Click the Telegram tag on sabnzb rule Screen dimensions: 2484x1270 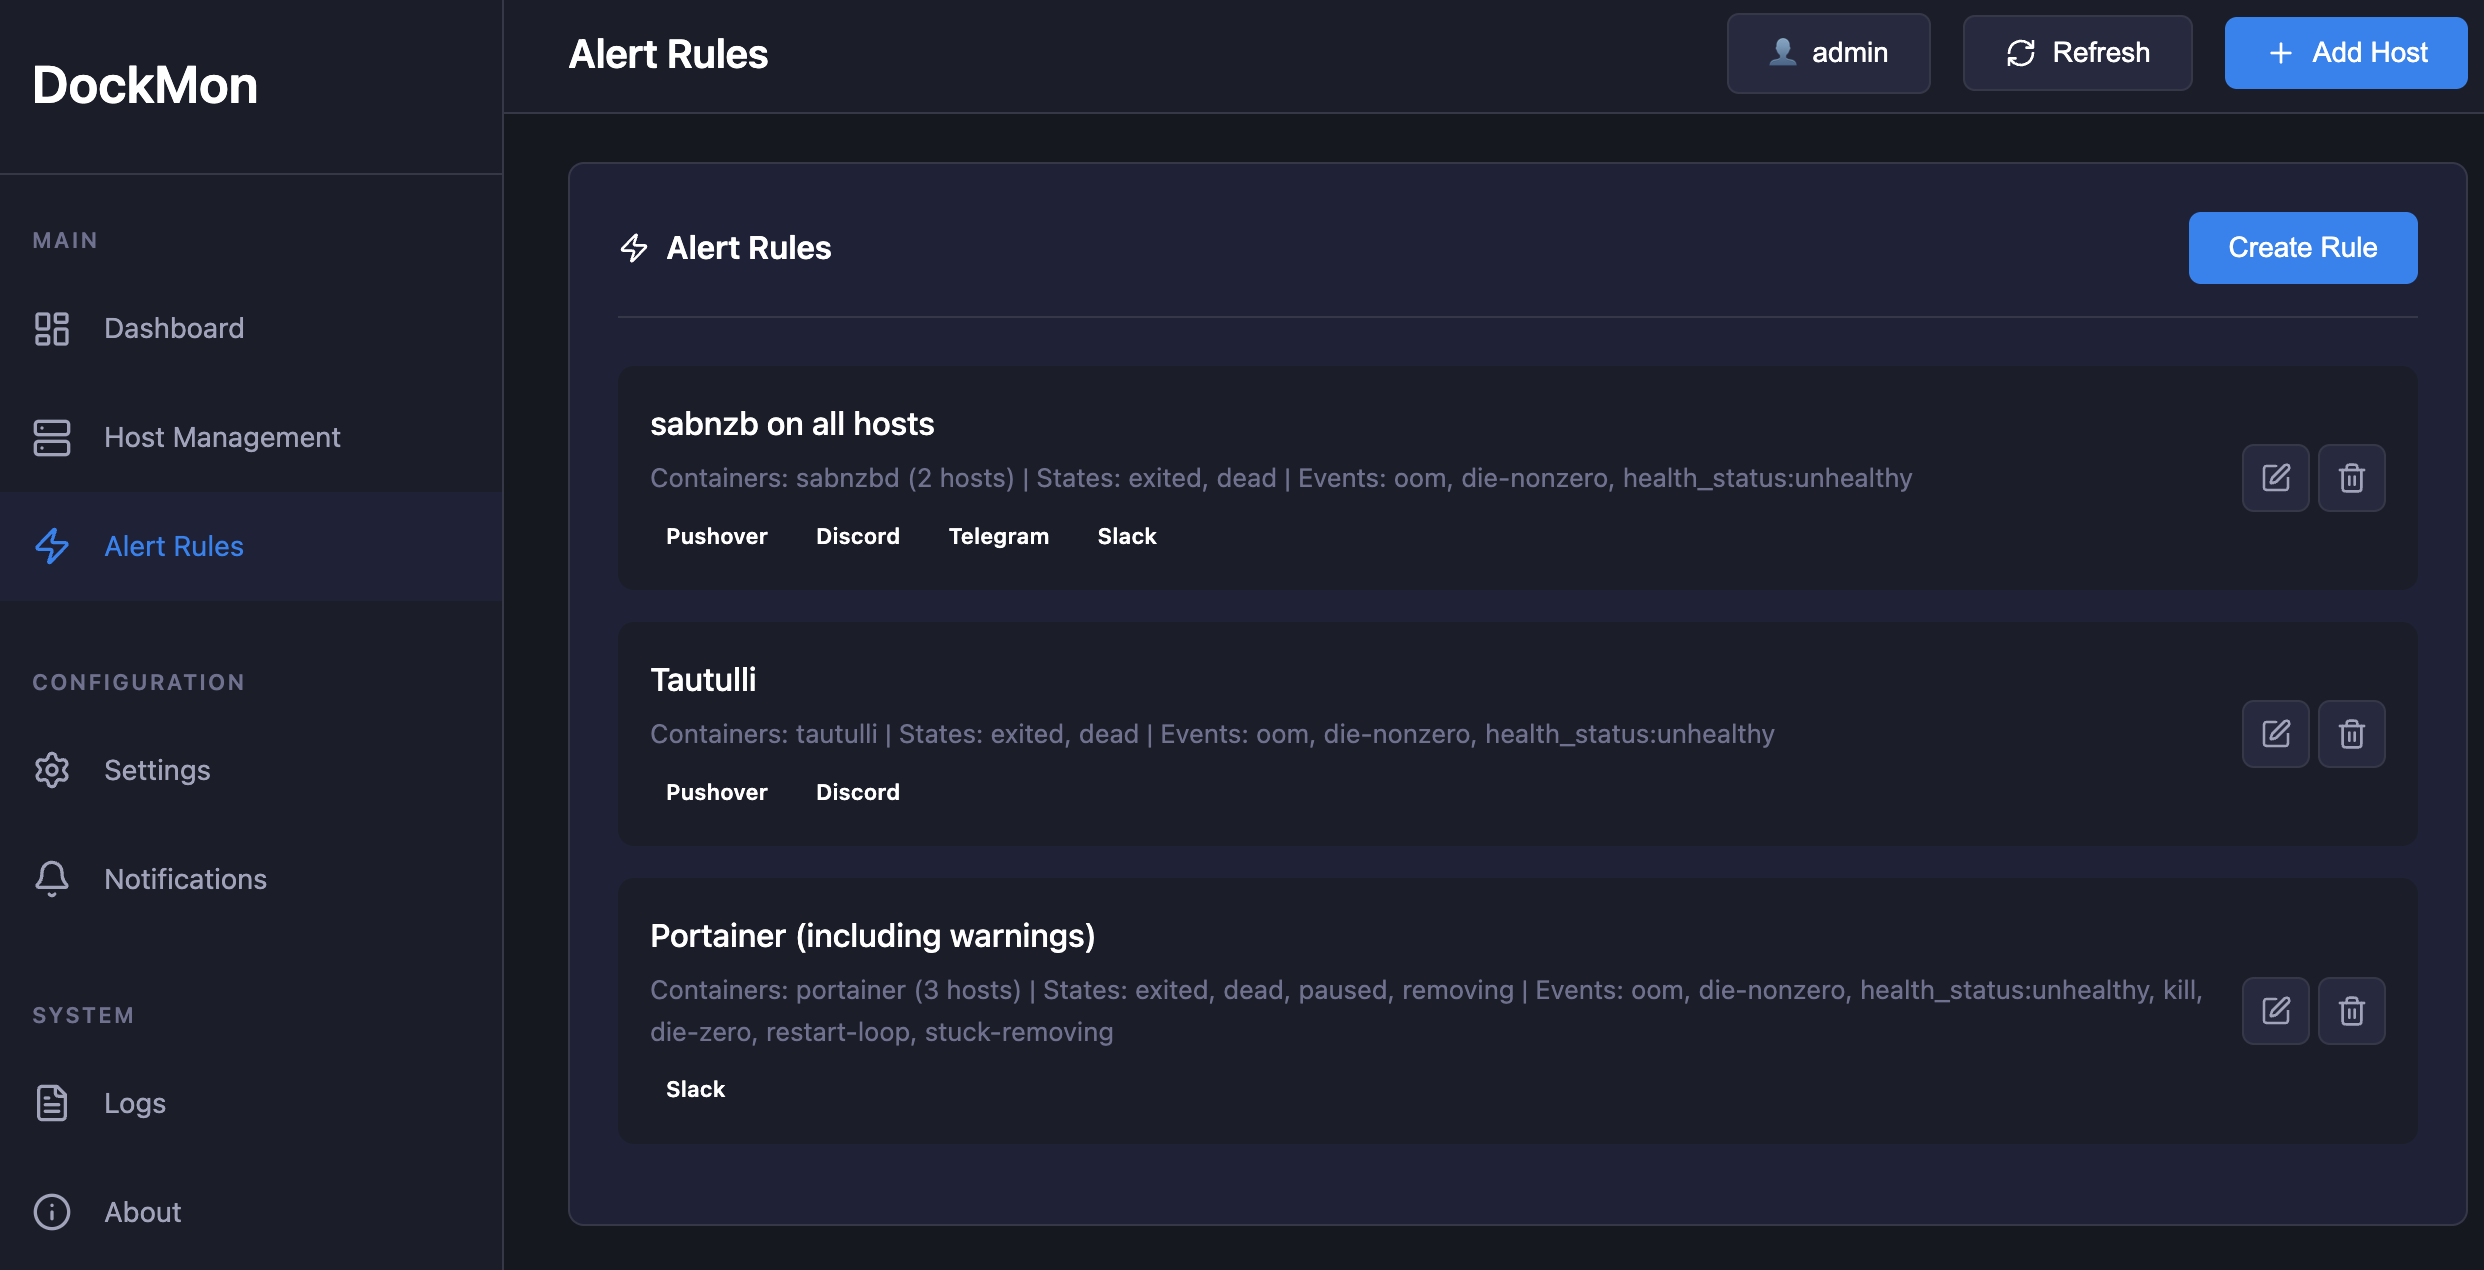[998, 536]
